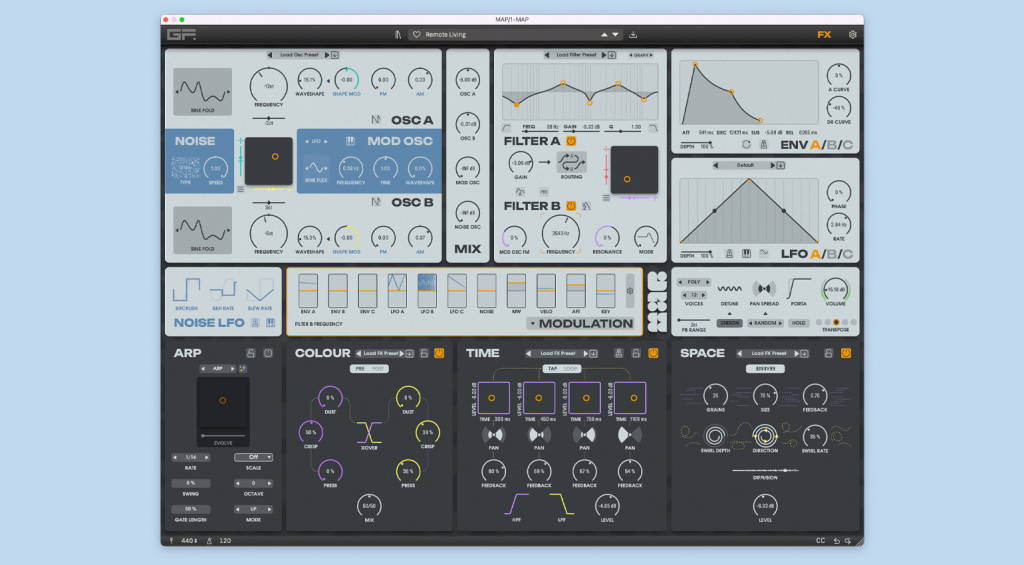Viewport: 1024px width, 565px height.
Task: Click the Pan Spread icon
Action: click(764, 288)
